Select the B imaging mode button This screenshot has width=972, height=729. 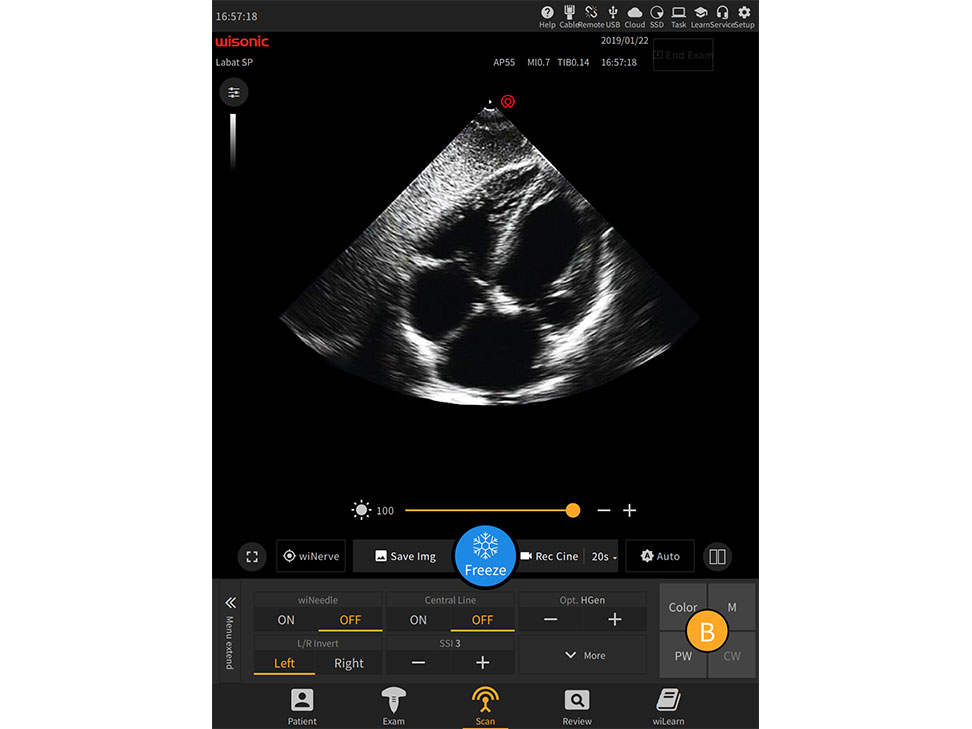(x=708, y=631)
